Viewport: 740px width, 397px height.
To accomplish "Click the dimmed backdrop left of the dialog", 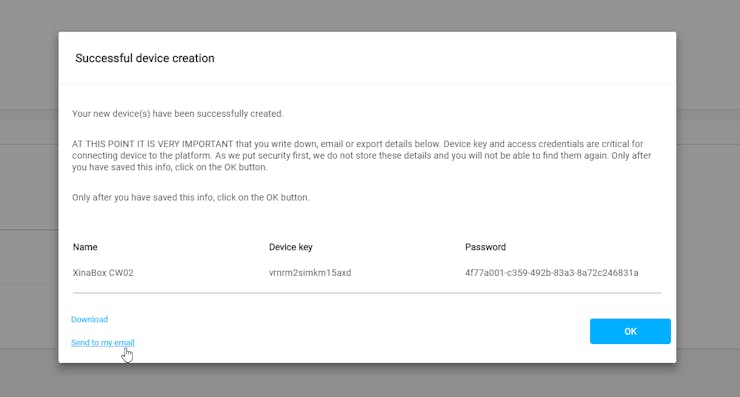I will (28, 198).
